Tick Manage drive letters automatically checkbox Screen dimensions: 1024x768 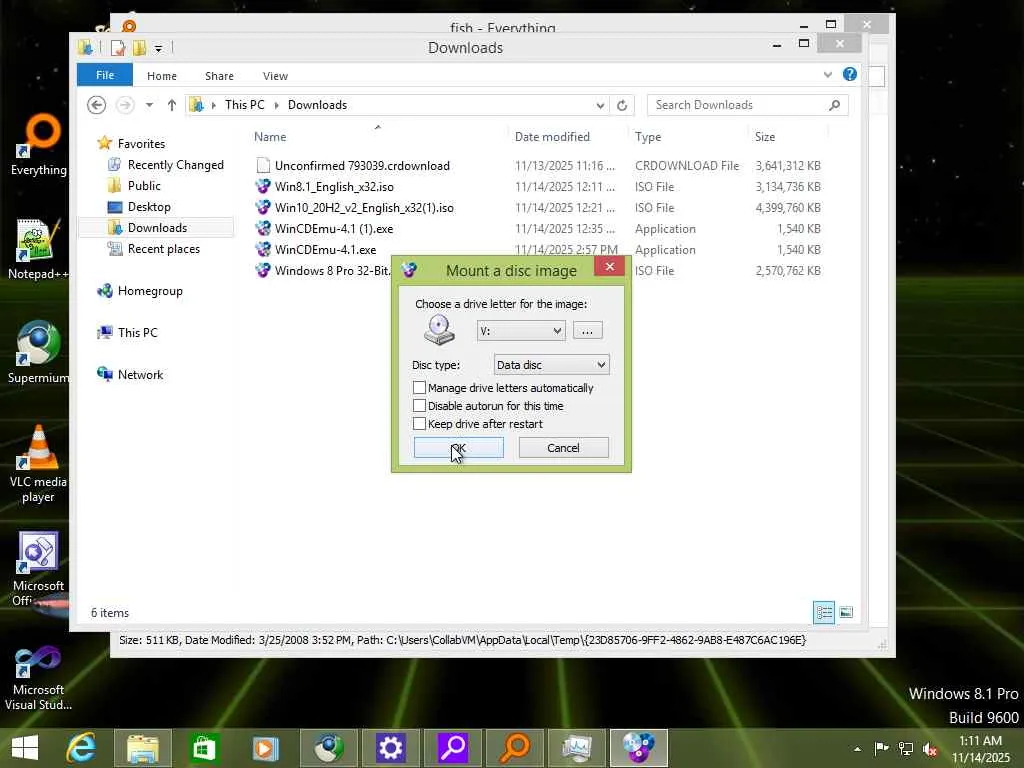coord(419,388)
